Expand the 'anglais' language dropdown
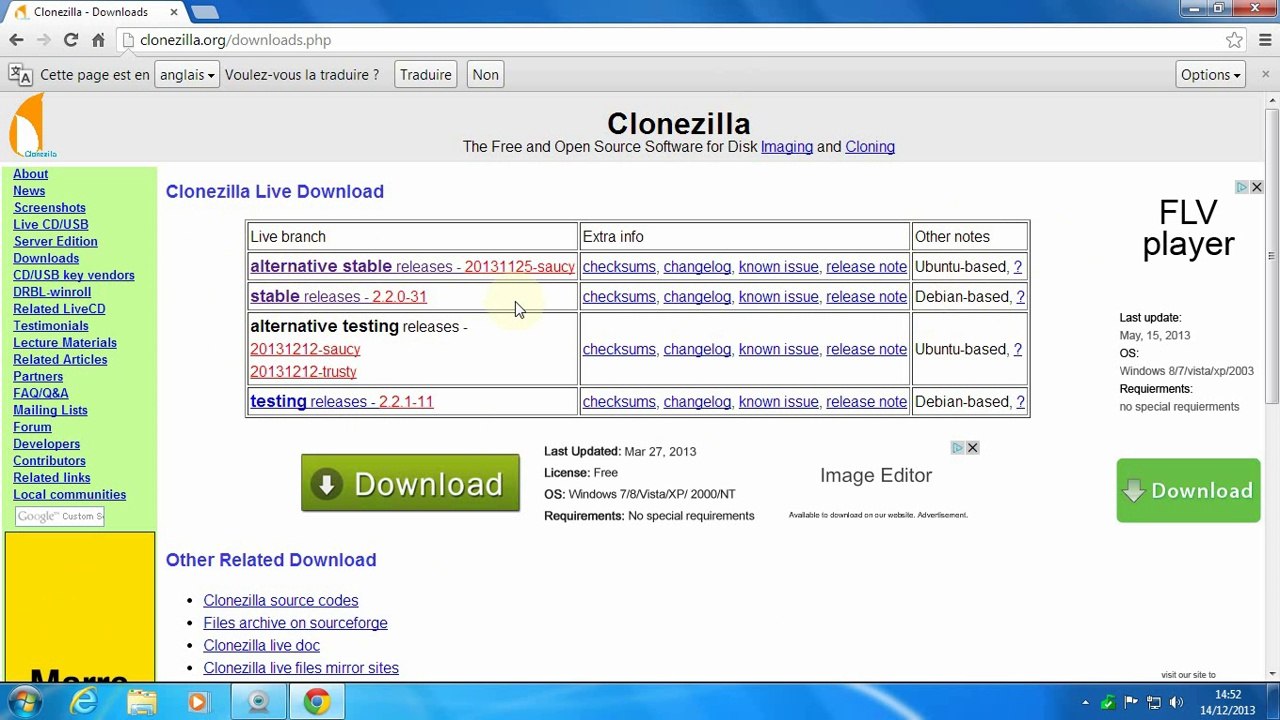This screenshot has width=1280, height=720. point(187,75)
